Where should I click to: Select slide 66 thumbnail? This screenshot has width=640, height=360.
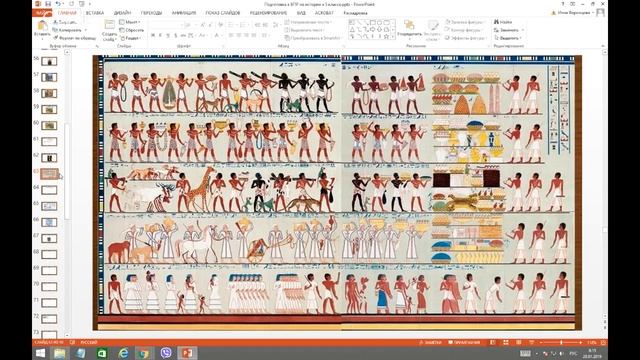49,222
